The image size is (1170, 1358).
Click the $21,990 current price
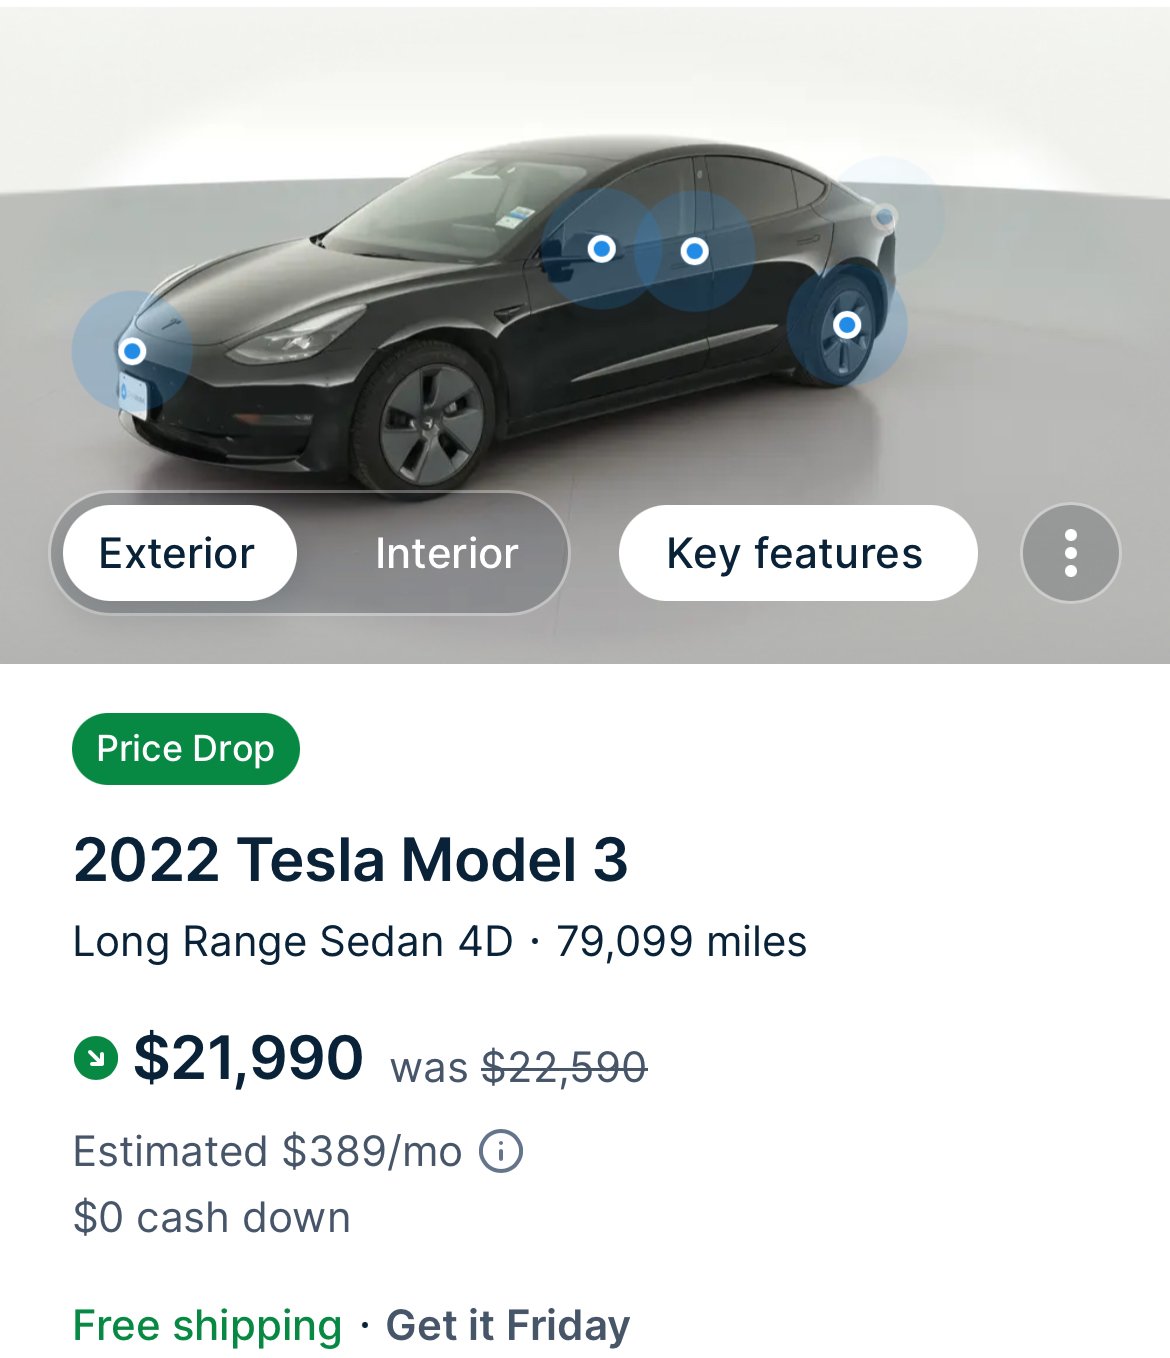[248, 1058]
